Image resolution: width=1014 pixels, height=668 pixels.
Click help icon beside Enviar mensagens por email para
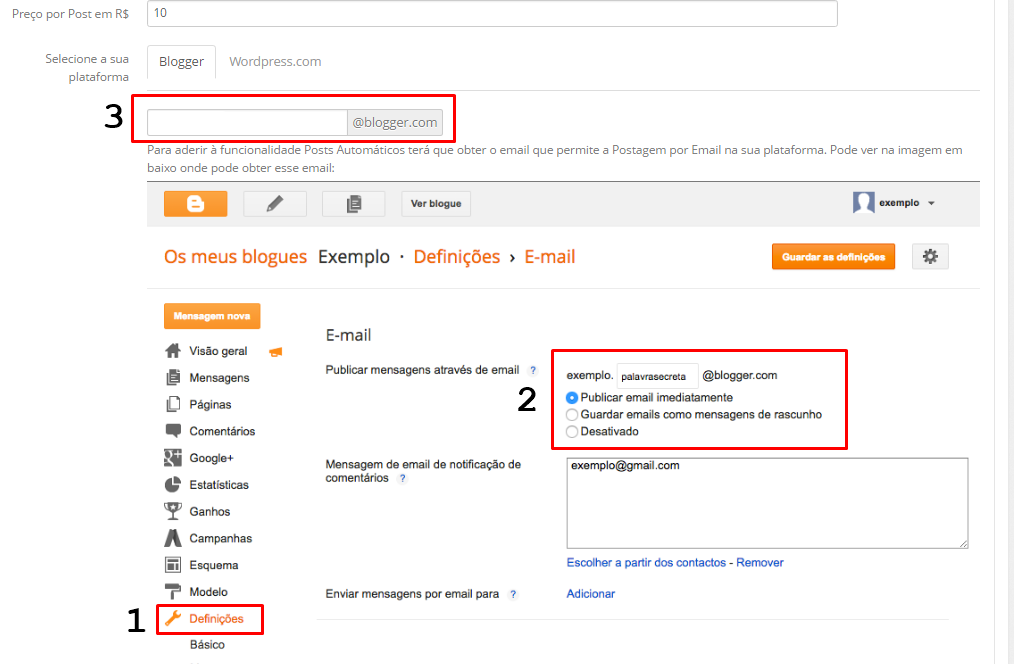[513, 594]
